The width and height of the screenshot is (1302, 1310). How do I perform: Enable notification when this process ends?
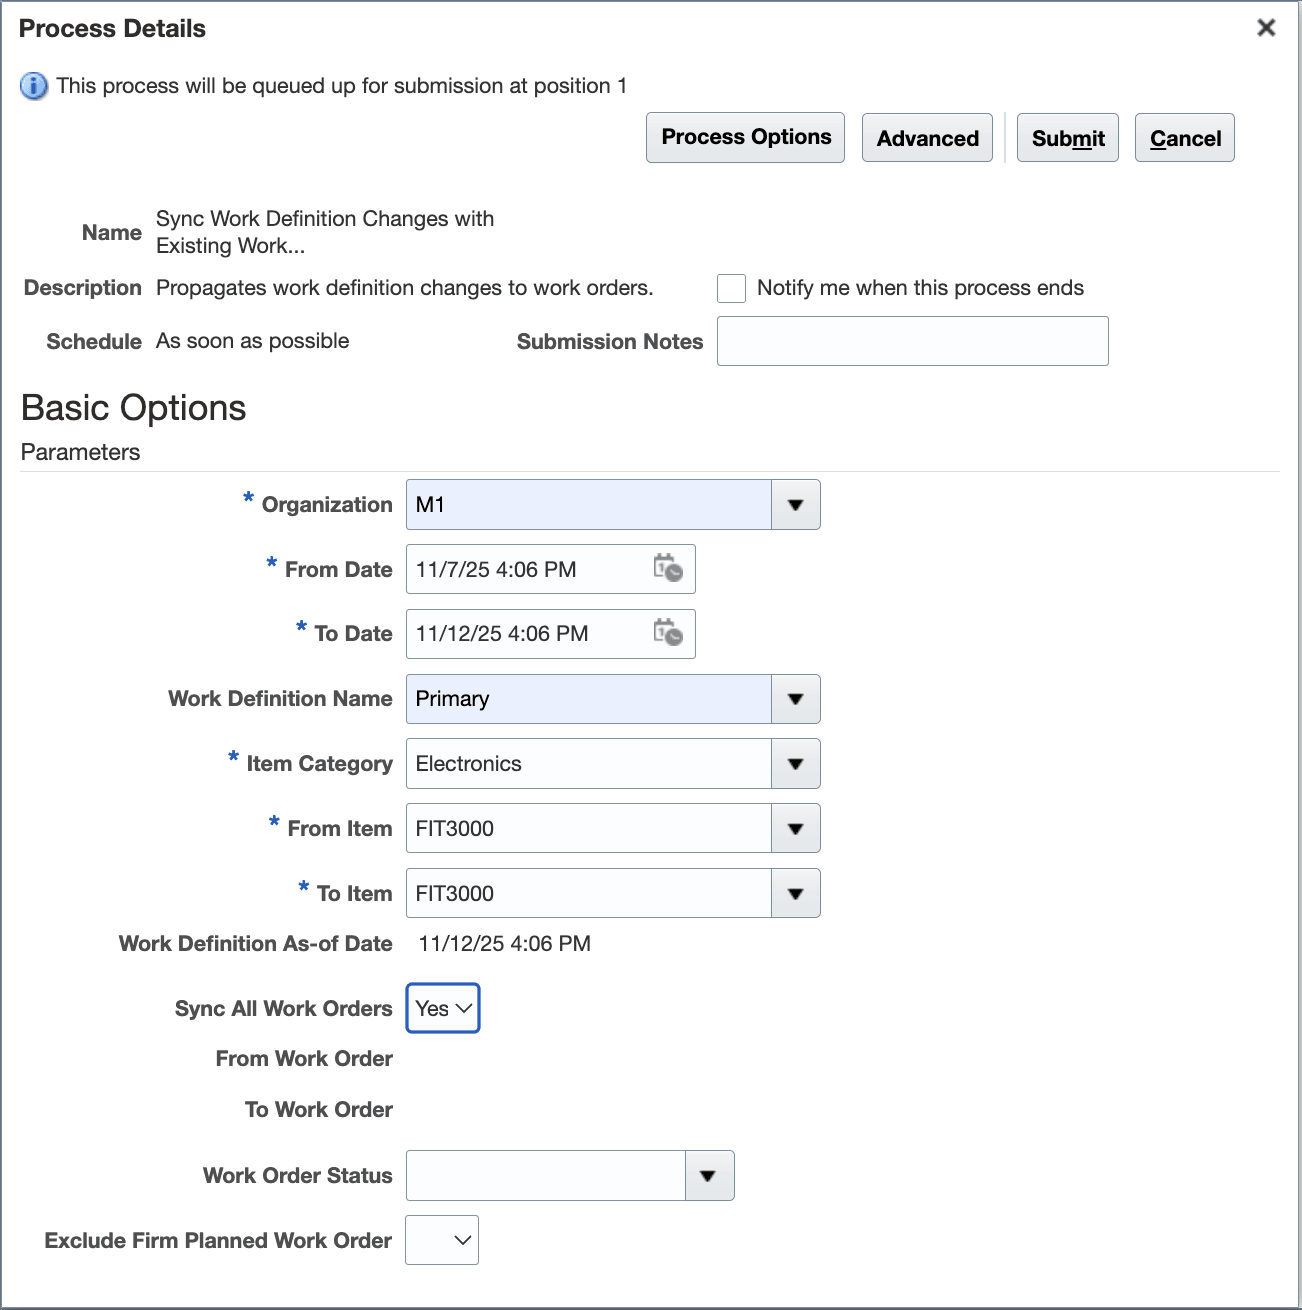click(x=731, y=288)
